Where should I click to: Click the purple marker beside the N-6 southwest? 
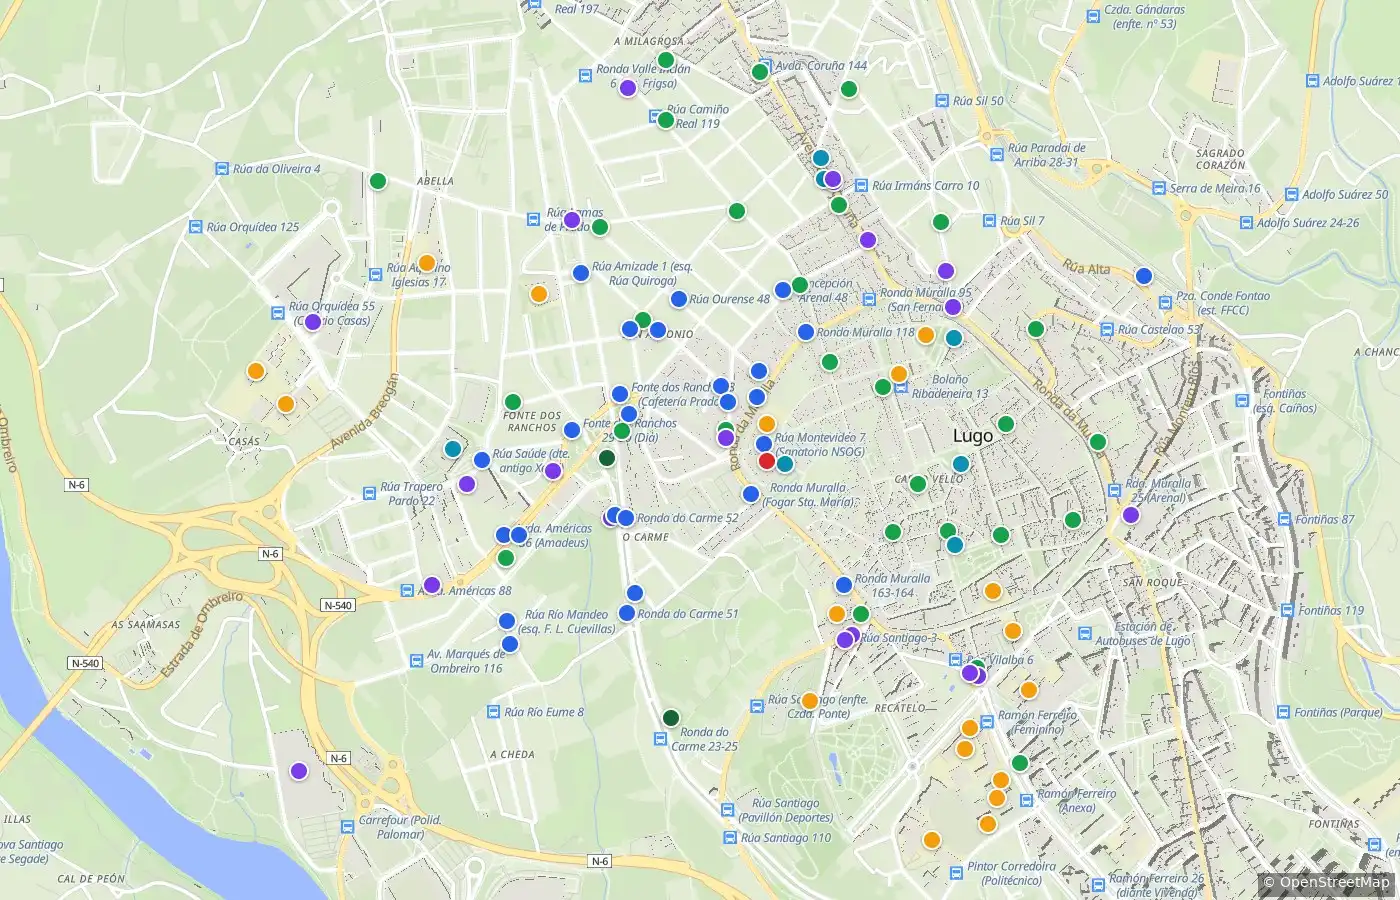(299, 771)
